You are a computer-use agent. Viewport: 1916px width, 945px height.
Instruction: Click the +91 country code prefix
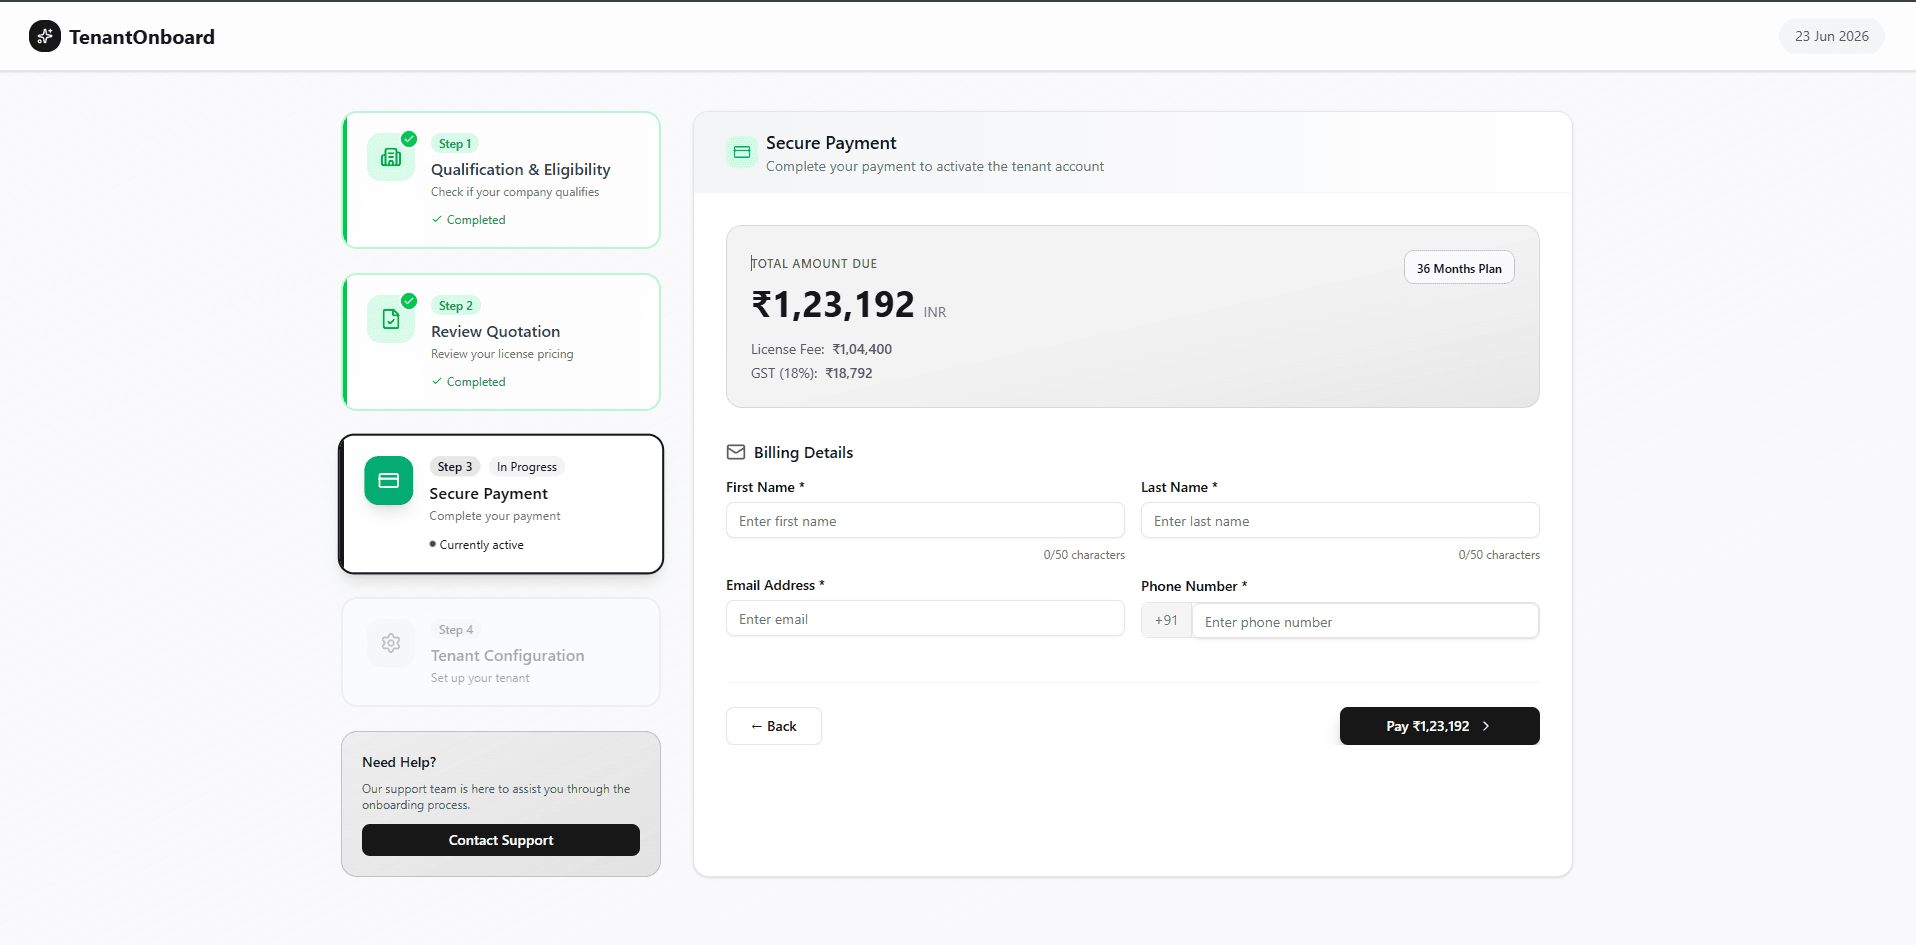1166,620
